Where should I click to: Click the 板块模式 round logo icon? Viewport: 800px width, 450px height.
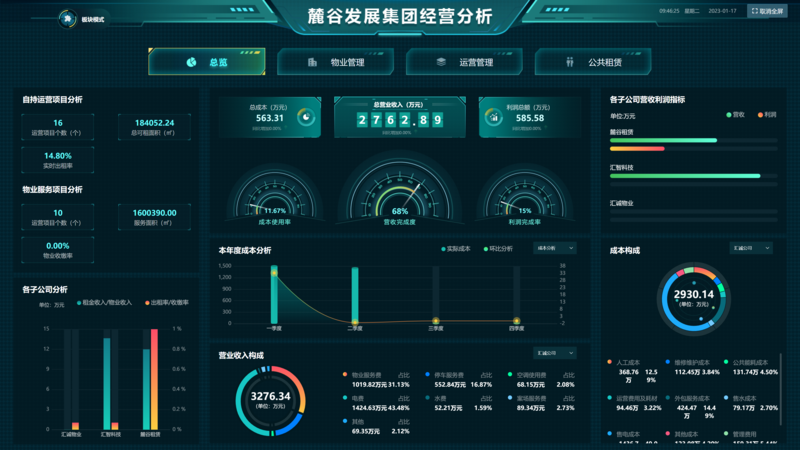[x=67, y=19]
